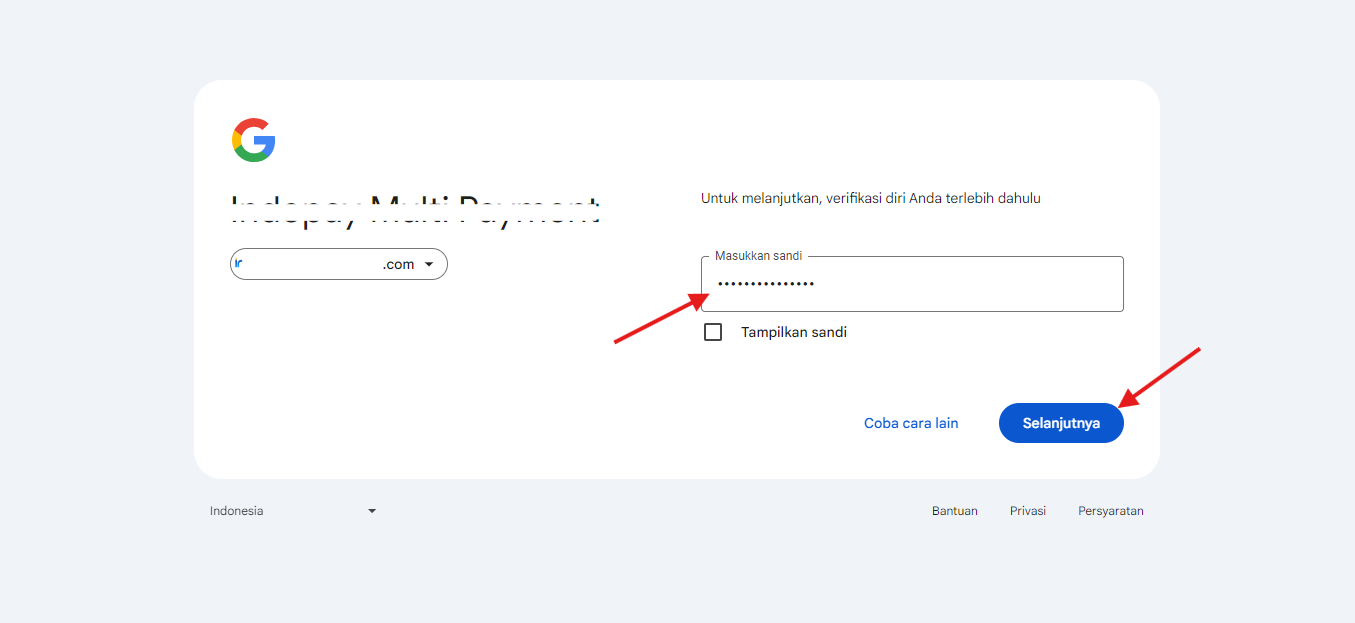Click inside the Masukkan sandi password field
1355x623 pixels.
click(x=910, y=286)
